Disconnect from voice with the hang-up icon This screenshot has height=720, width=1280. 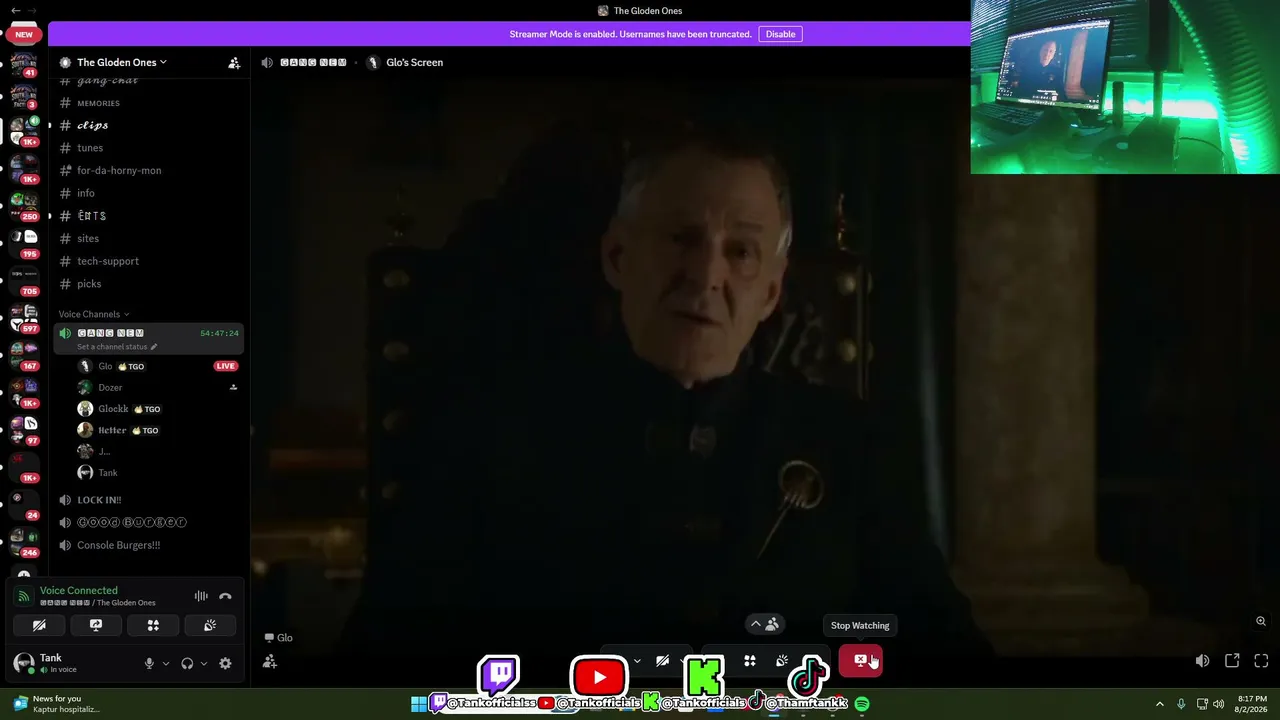coord(225,596)
